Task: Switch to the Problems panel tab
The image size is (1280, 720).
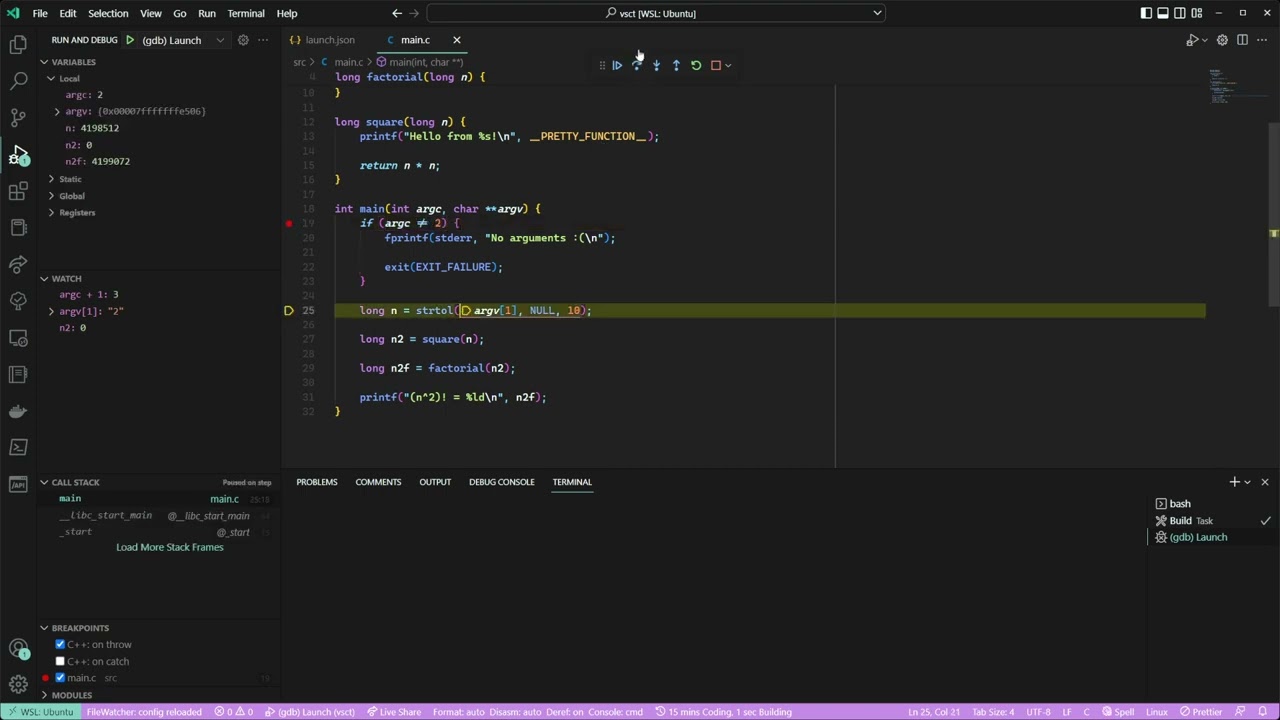Action: 316,482
